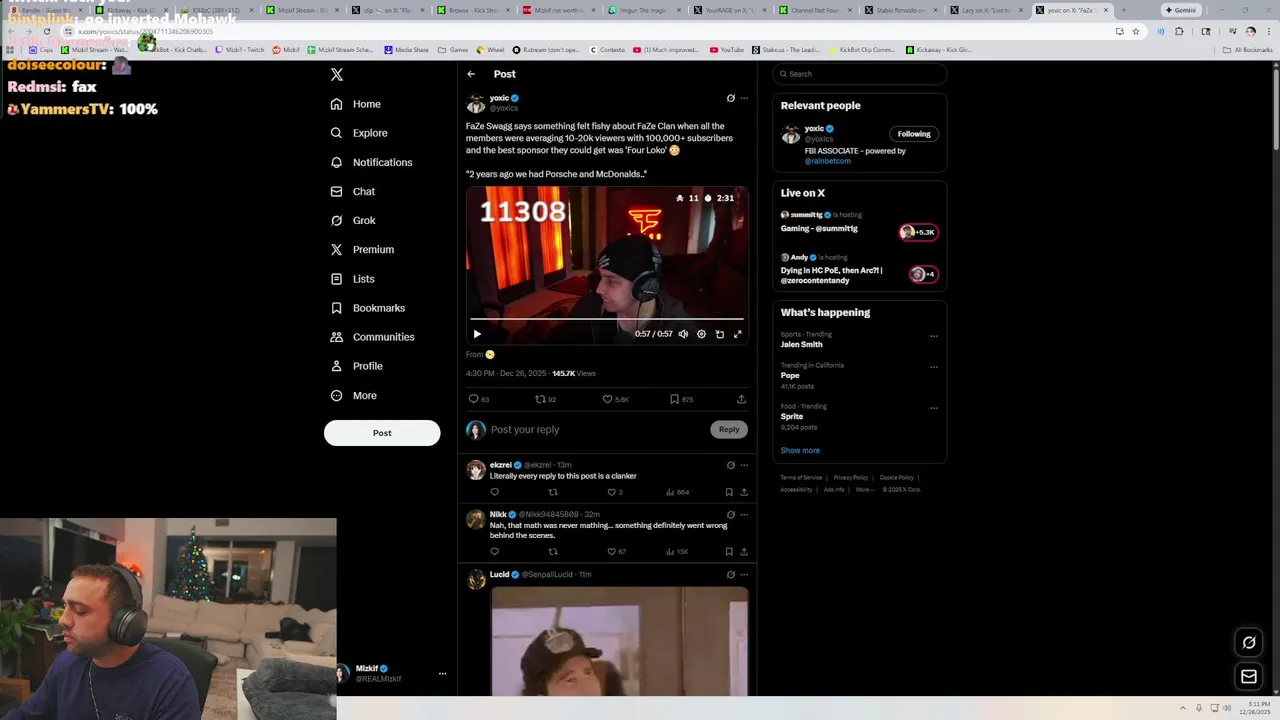This screenshot has height=720, width=1280.
Task: Open options for Pope trend
Action: point(934,367)
